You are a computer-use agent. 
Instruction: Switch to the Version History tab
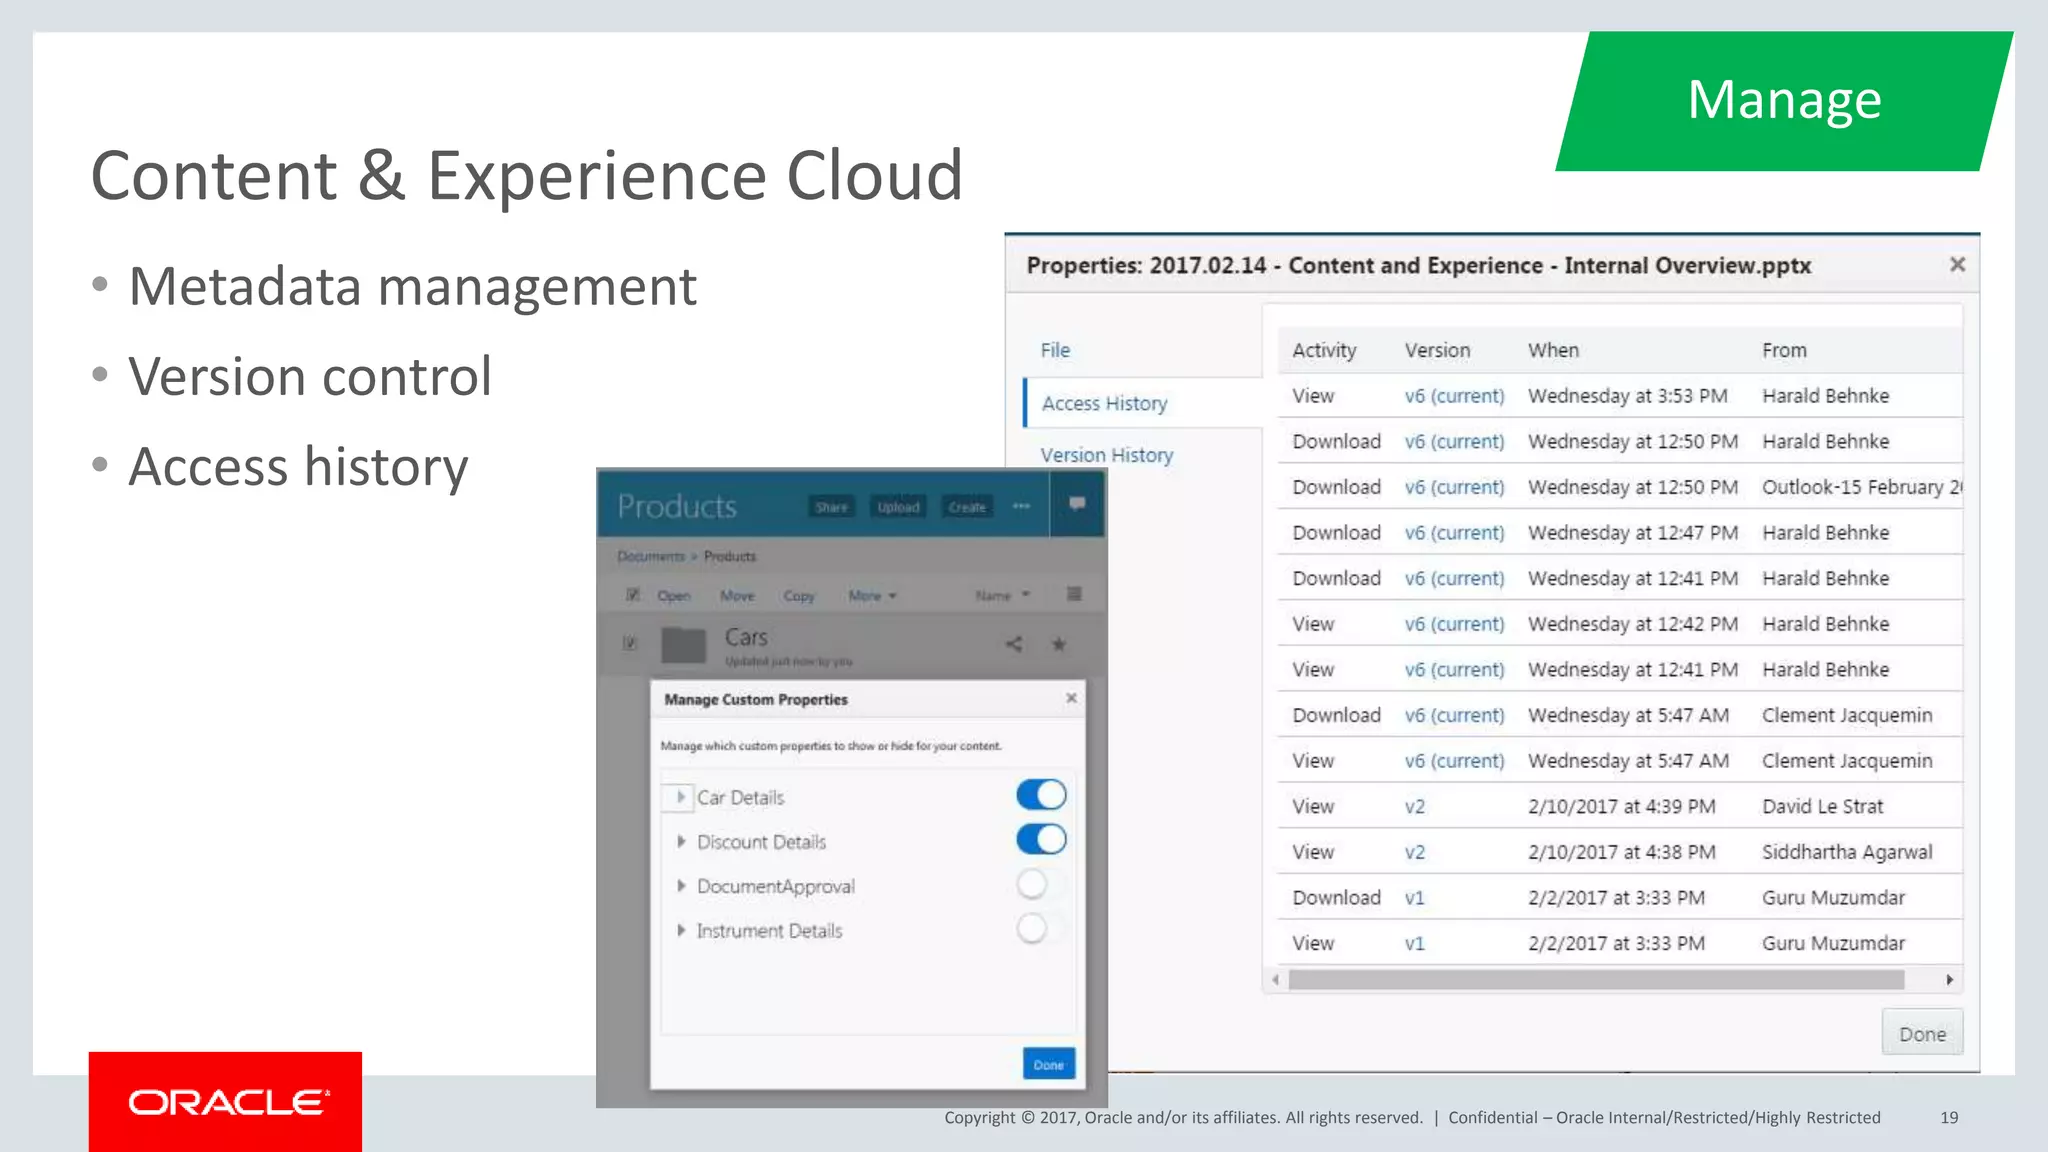click(1107, 455)
